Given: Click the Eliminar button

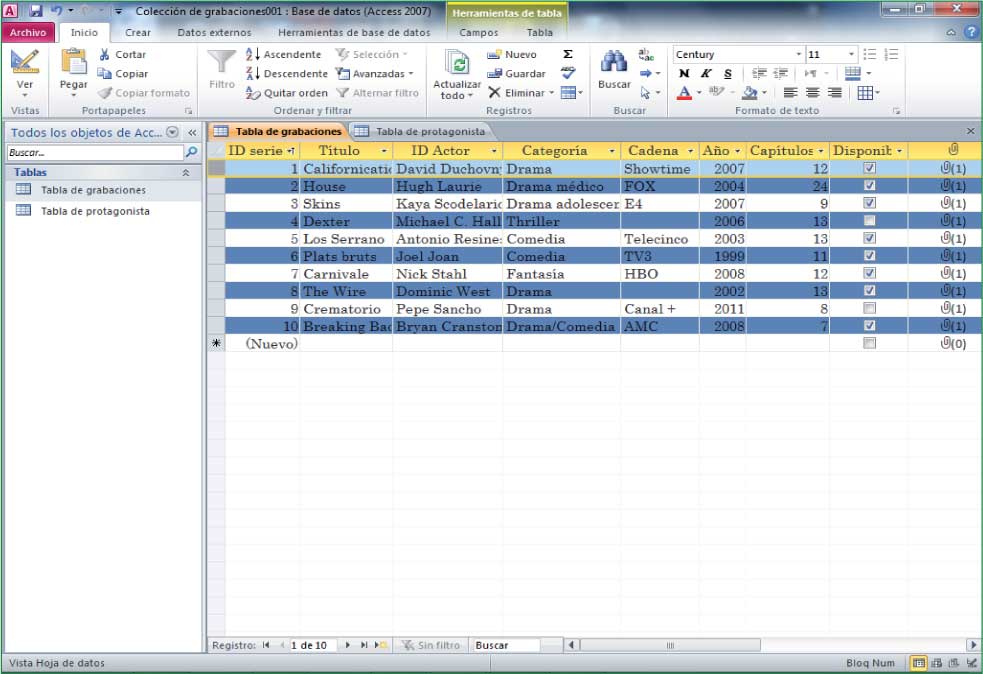Looking at the screenshot, I should pyautogui.click(x=518, y=93).
